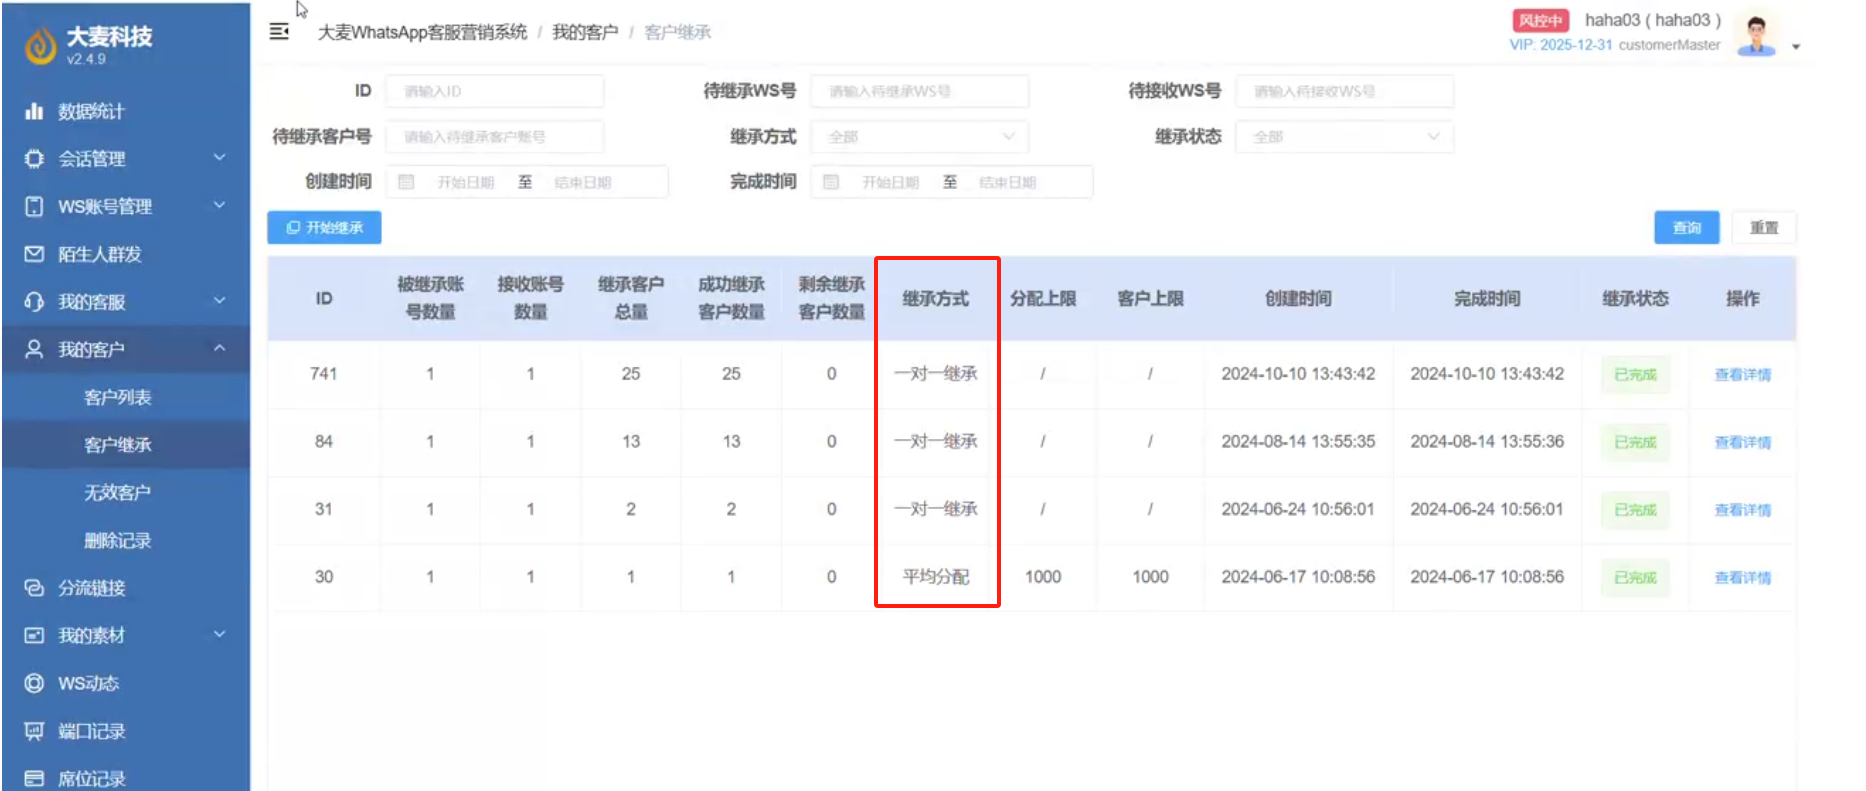Image resolution: width=1866 pixels, height=791 pixels.
Task: Expand WS账号管理 menu chevron
Action: [219, 205]
